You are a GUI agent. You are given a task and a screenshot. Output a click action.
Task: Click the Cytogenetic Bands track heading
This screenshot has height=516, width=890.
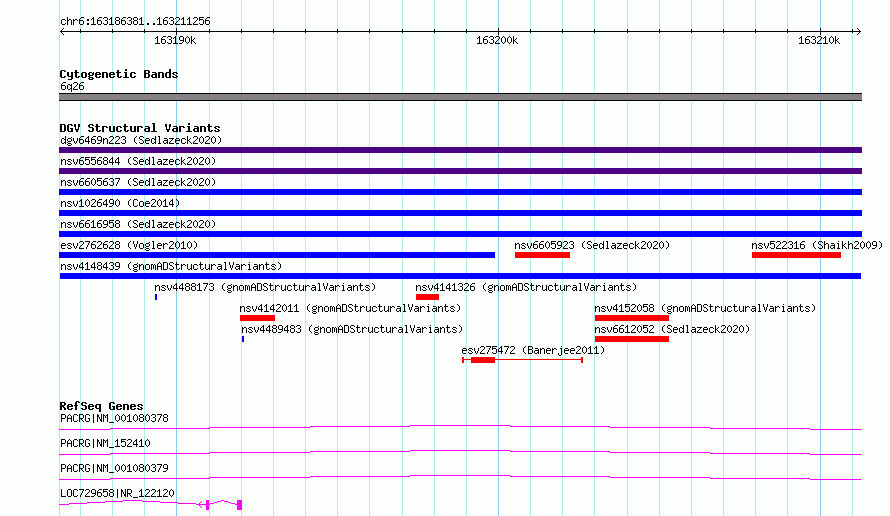click(x=119, y=74)
